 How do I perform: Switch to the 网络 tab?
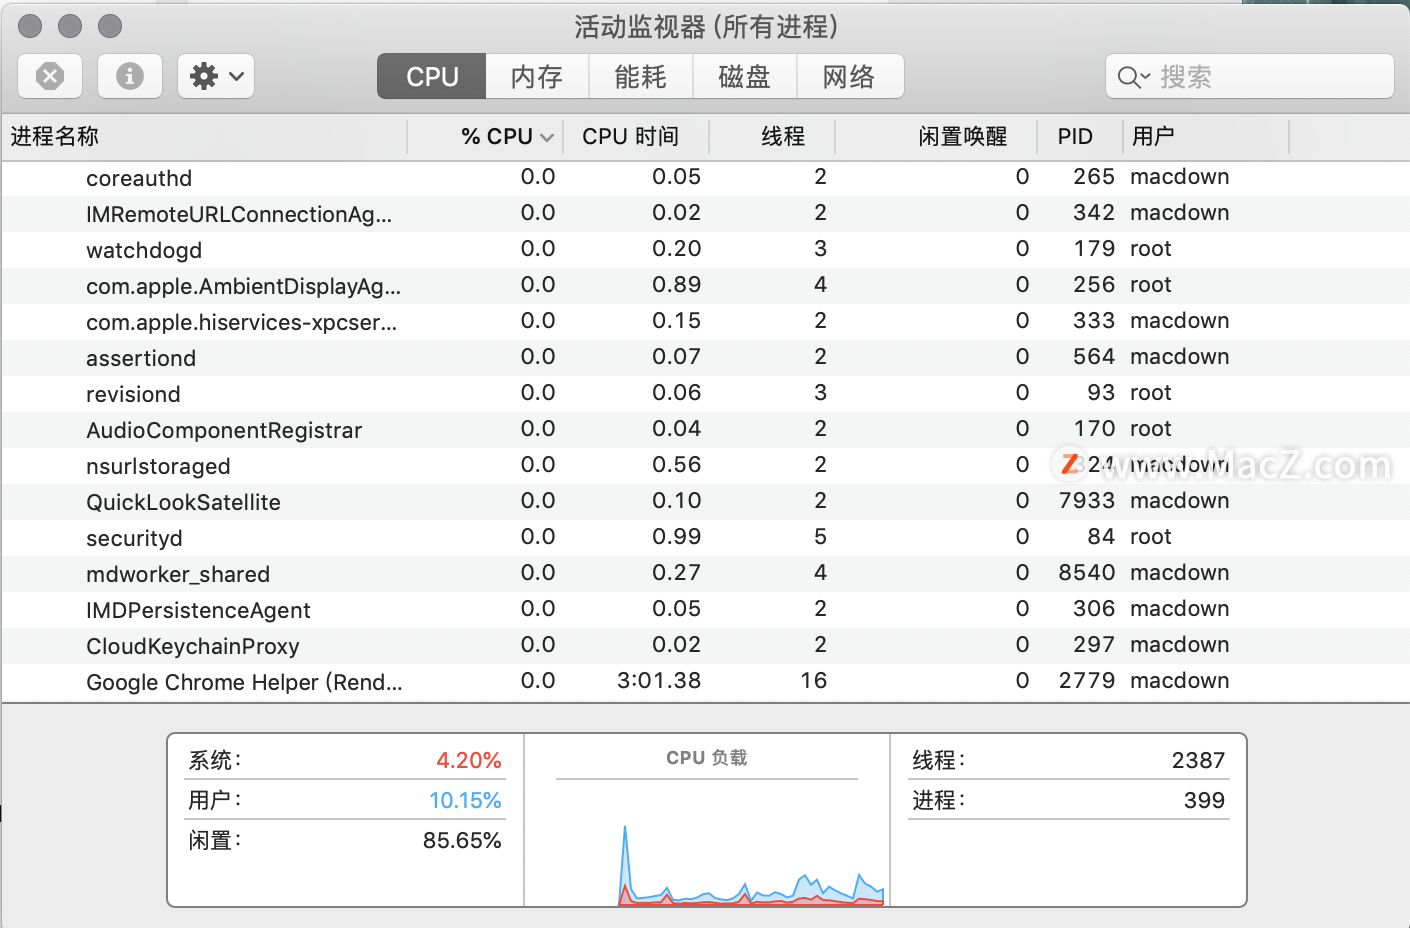pyautogui.click(x=850, y=77)
